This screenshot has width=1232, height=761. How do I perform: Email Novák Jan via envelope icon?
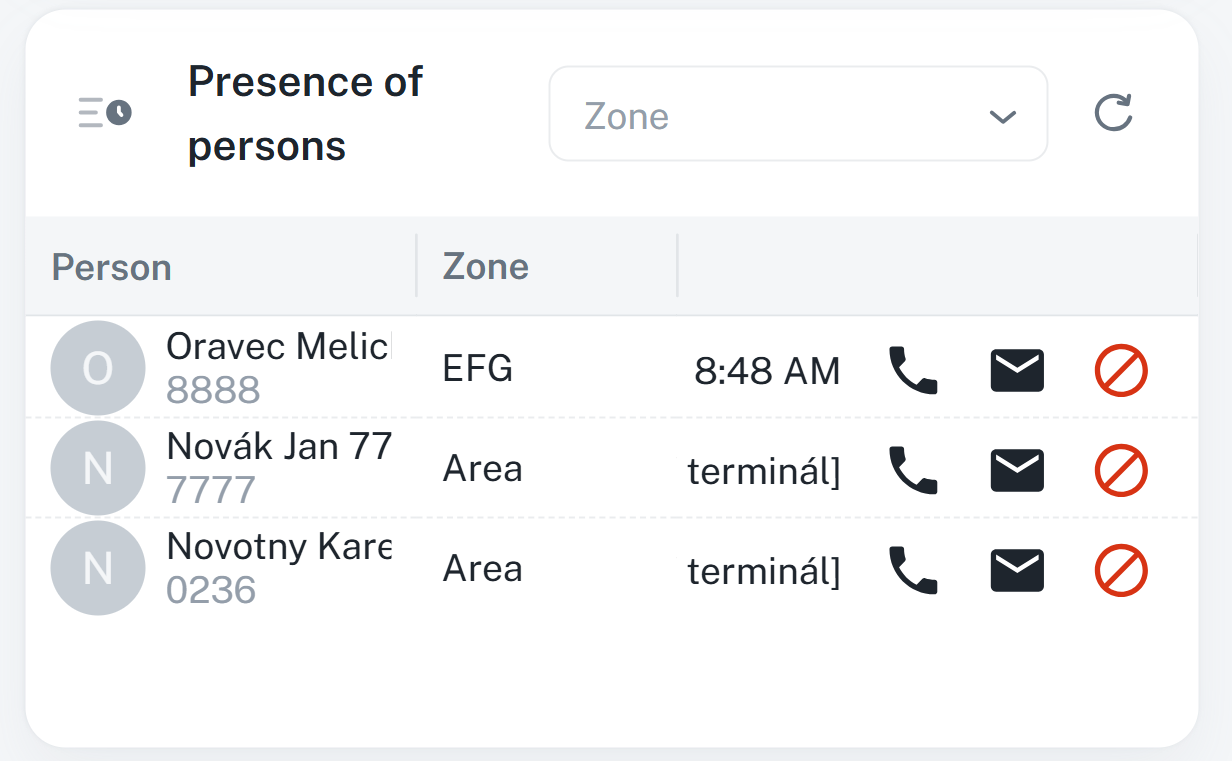click(1017, 470)
